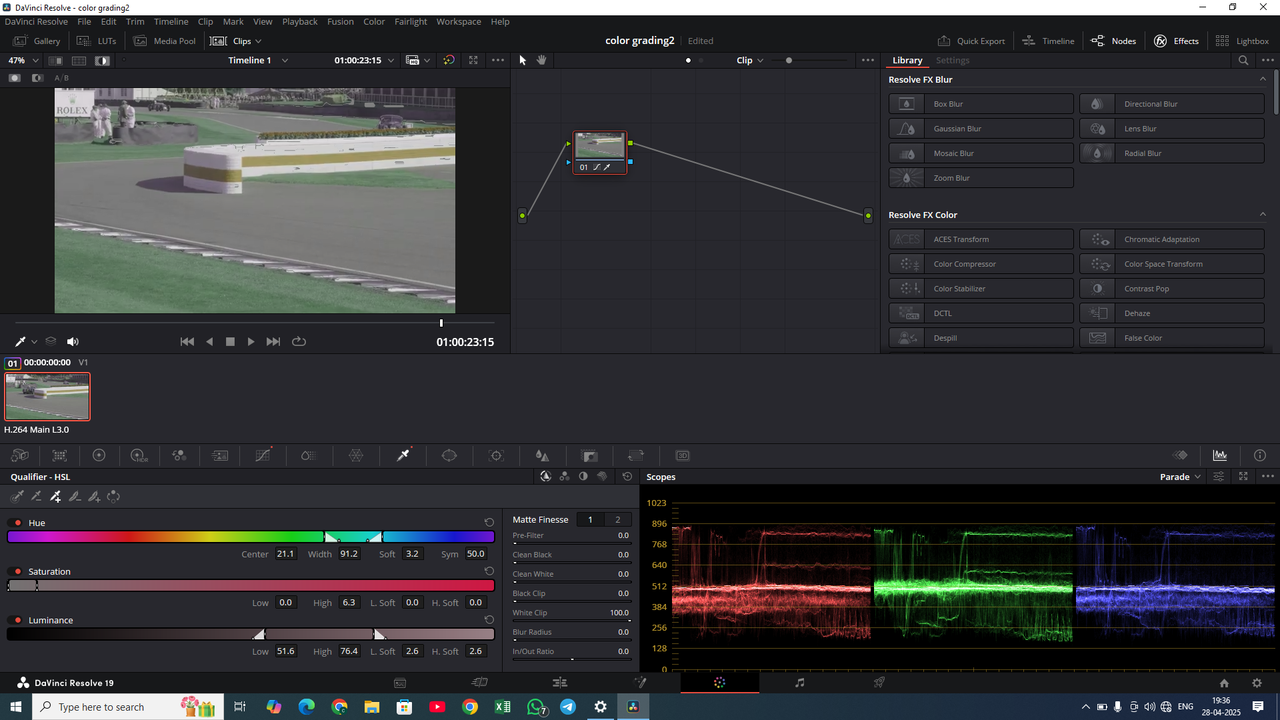This screenshot has width=1280, height=720.
Task: Open the Color menu
Action: tap(374, 21)
